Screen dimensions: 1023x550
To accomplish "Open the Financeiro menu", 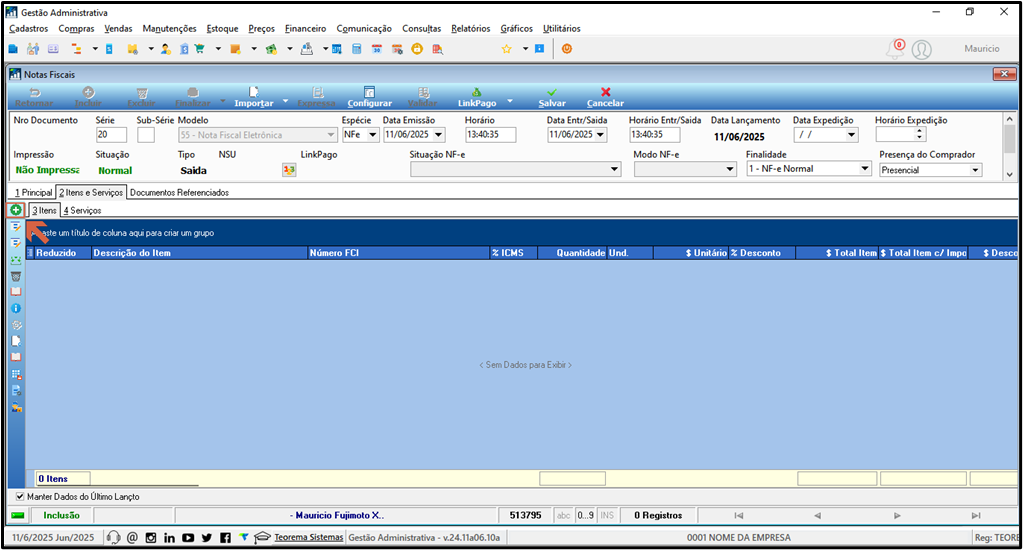I will tap(305, 29).
